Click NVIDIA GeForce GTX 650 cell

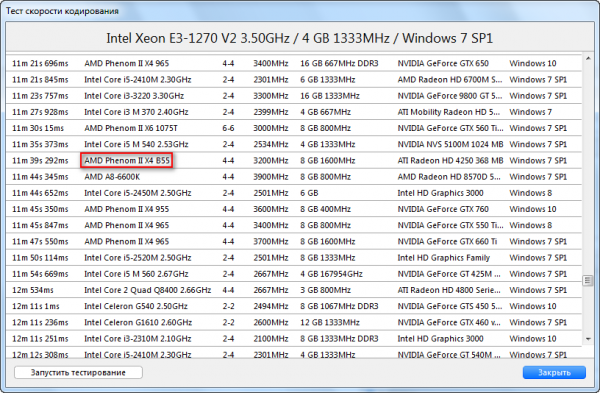coord(443,63)
